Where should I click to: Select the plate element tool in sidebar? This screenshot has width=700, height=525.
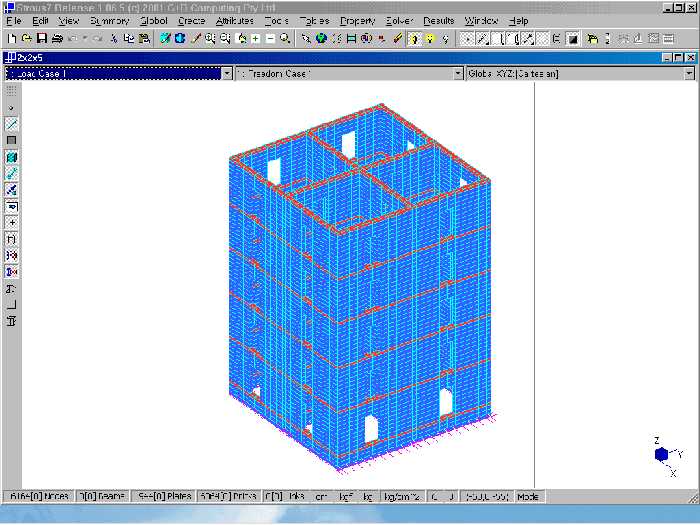pos(11,140)
